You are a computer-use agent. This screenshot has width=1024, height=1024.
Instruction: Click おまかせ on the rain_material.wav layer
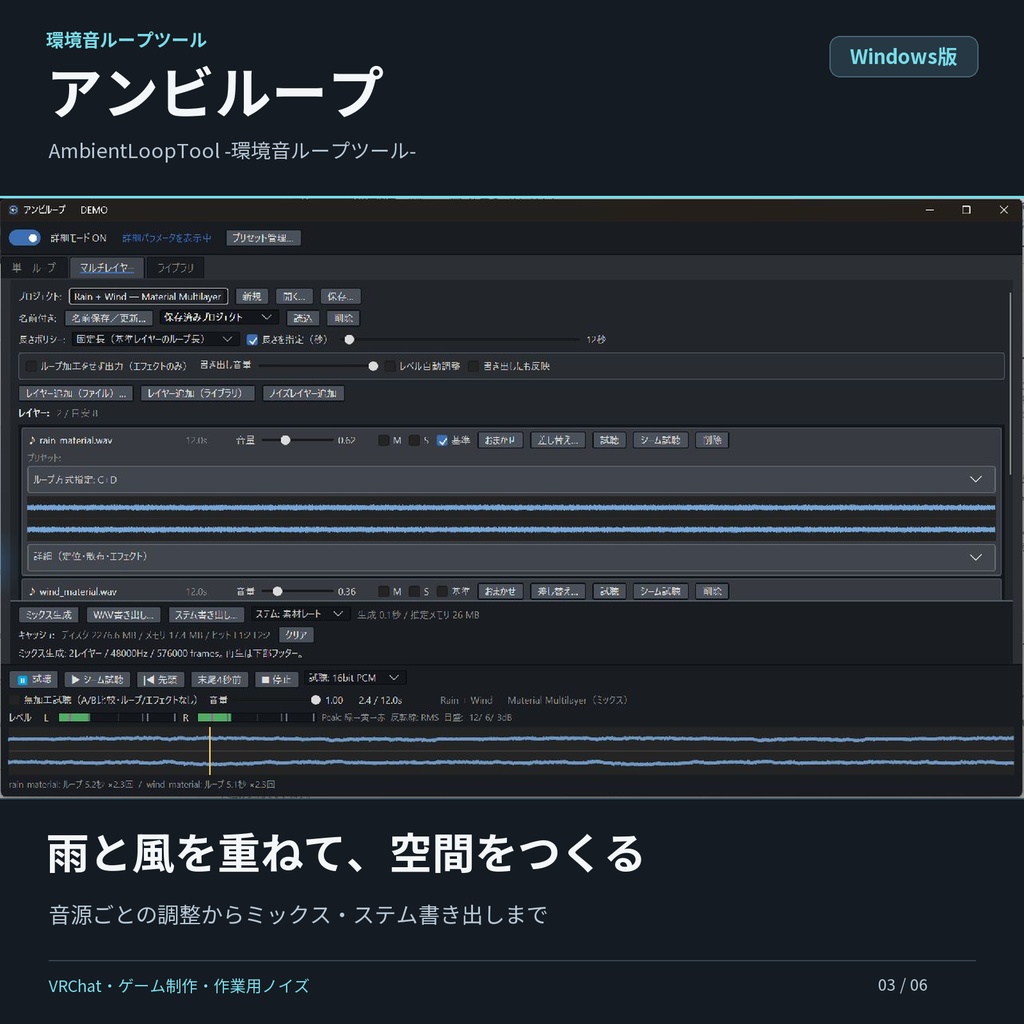(x=500, y=440)
